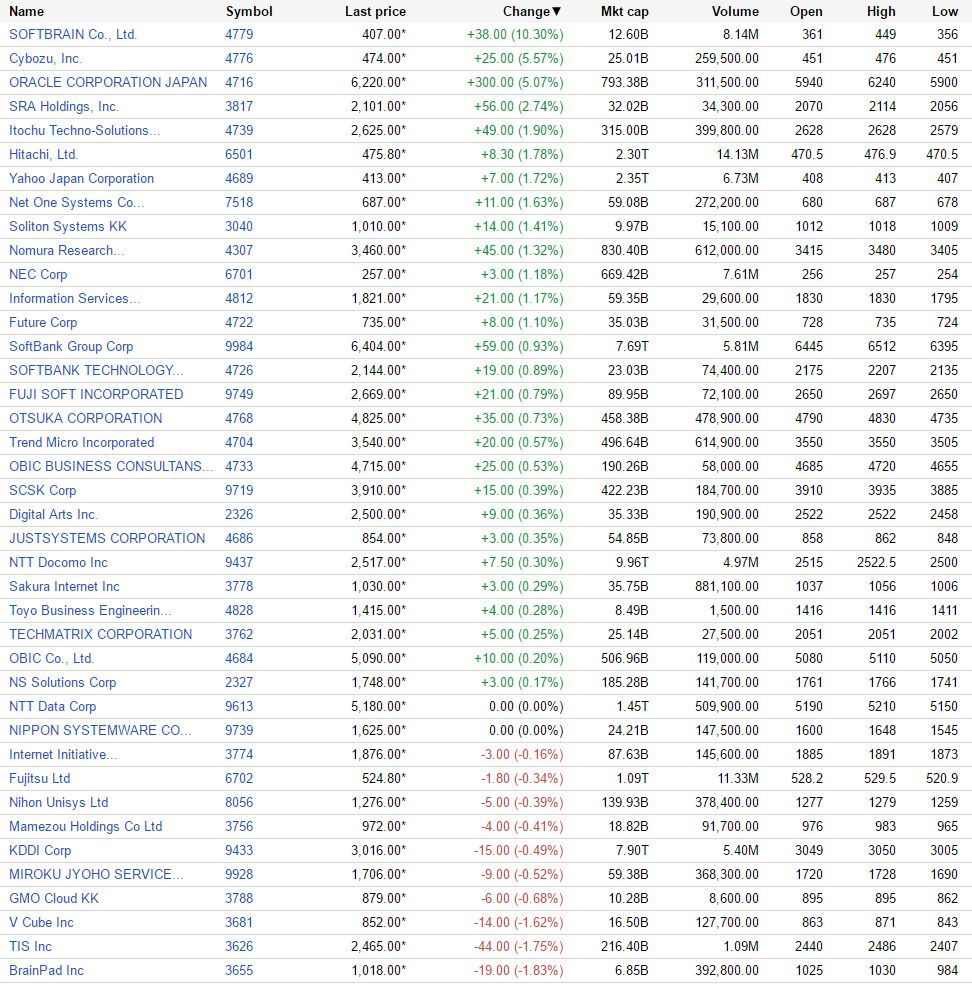Open SoftBank Group Corp link
972x984 pixels.
[x=71, y=346]
